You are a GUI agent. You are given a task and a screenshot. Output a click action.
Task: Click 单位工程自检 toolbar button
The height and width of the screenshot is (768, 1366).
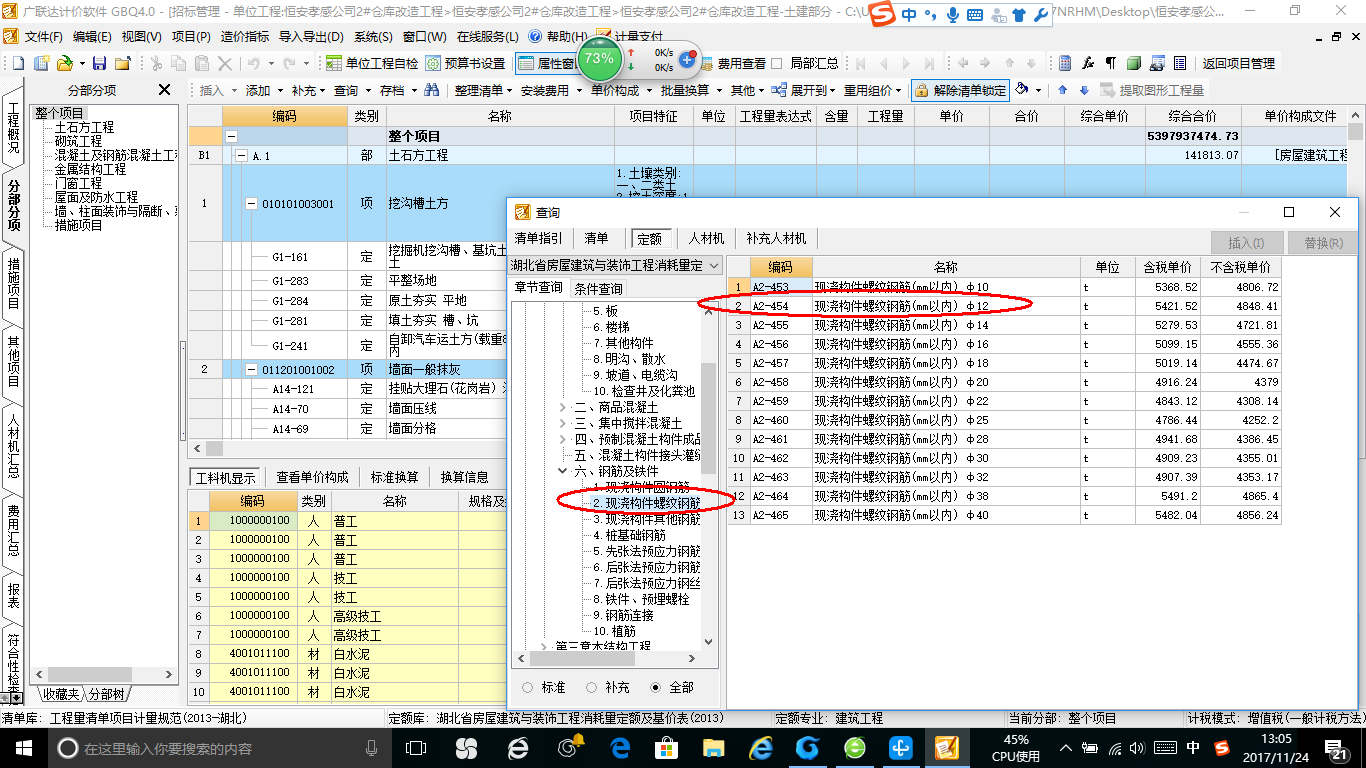[372, 63]
